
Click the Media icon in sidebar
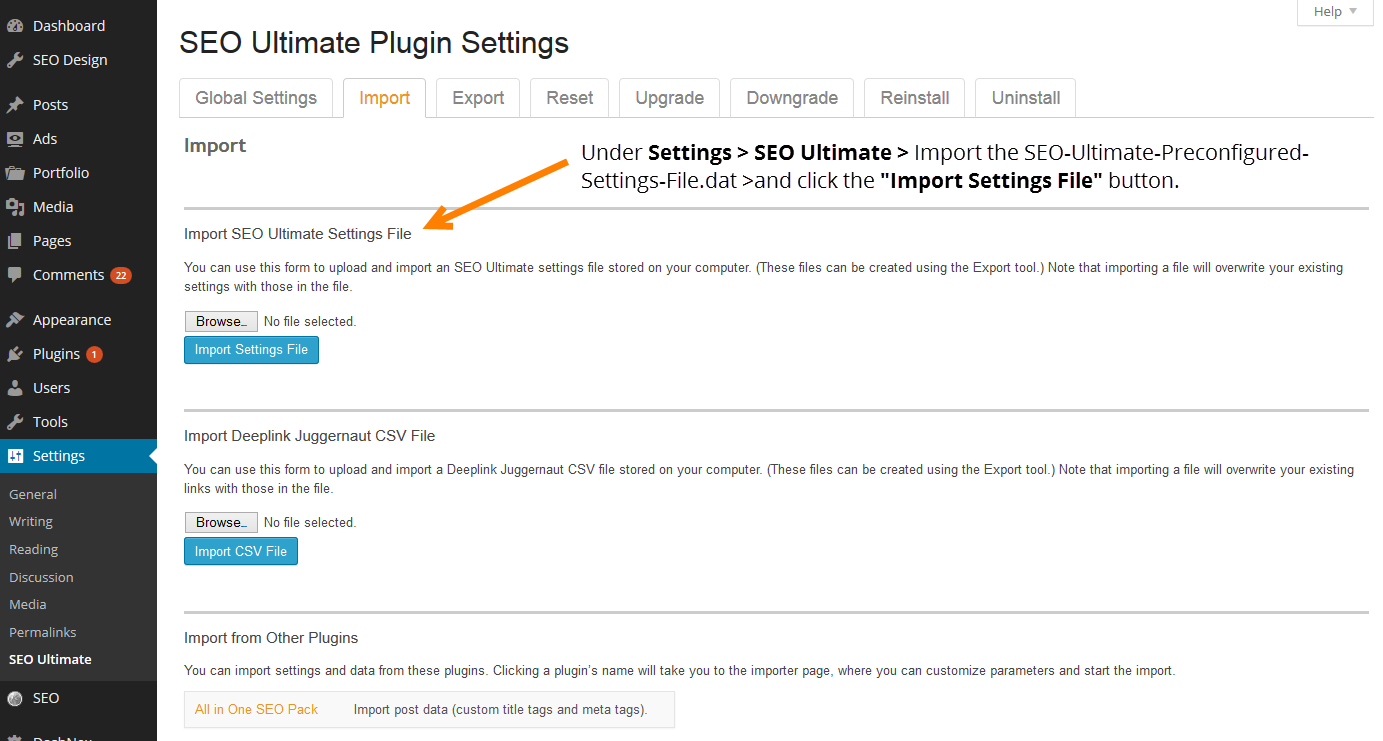(x=15, y=207)
